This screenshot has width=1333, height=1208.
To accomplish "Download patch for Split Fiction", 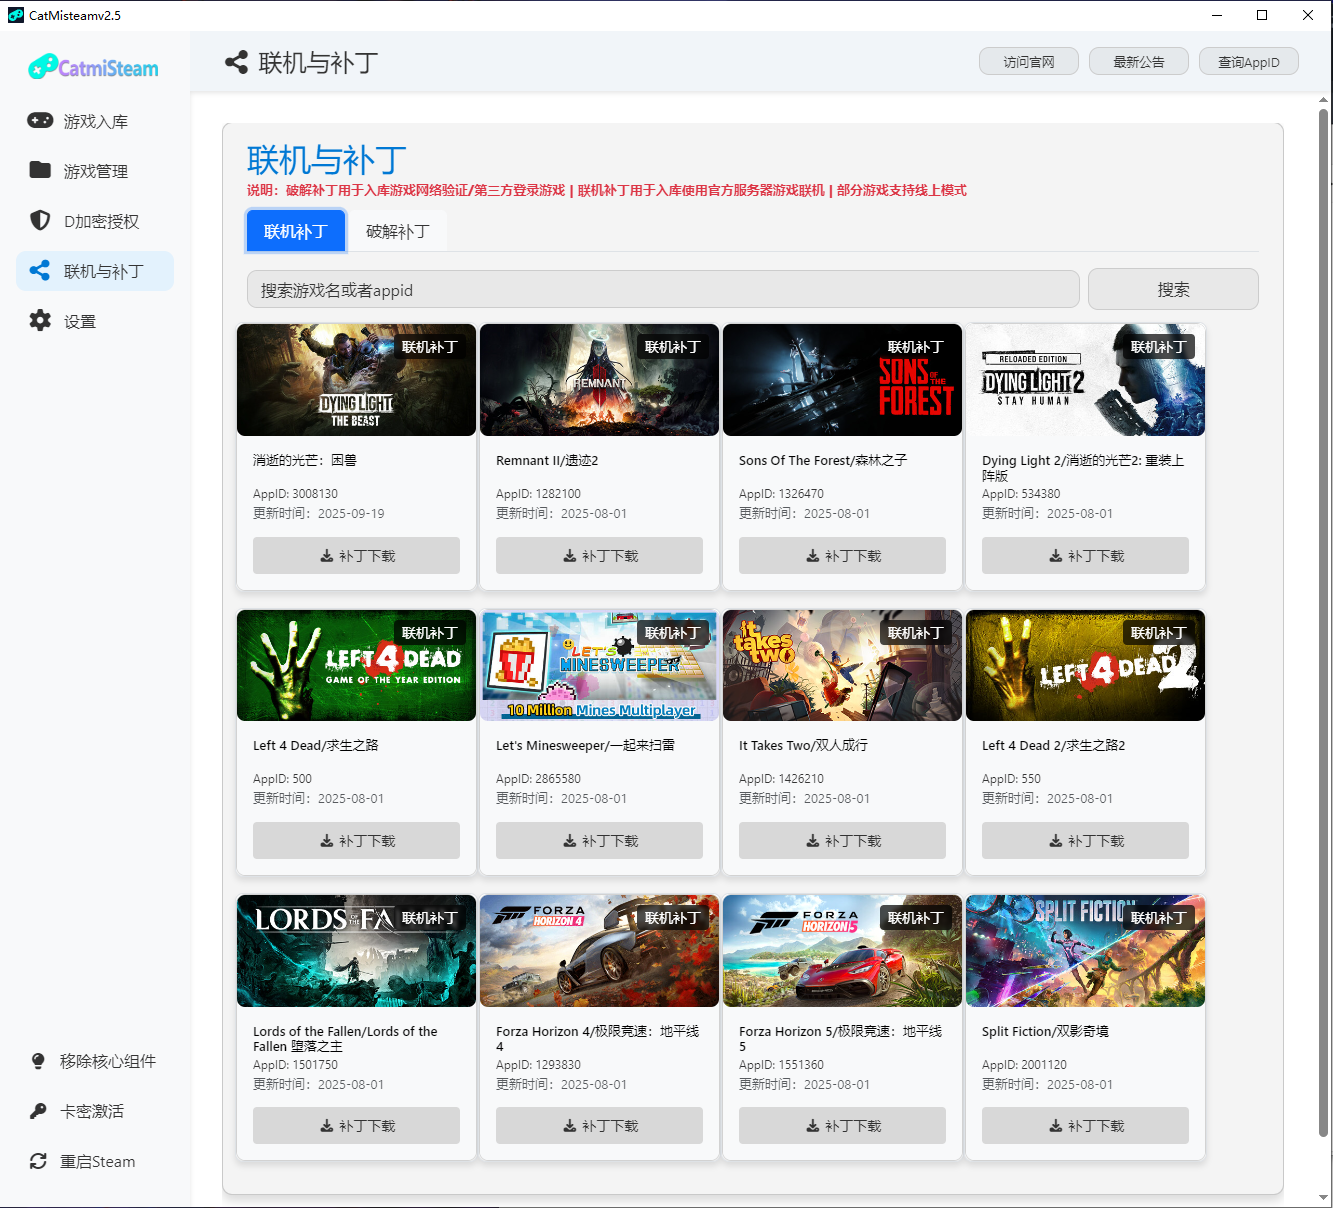I will [x=1085, y=1125].
